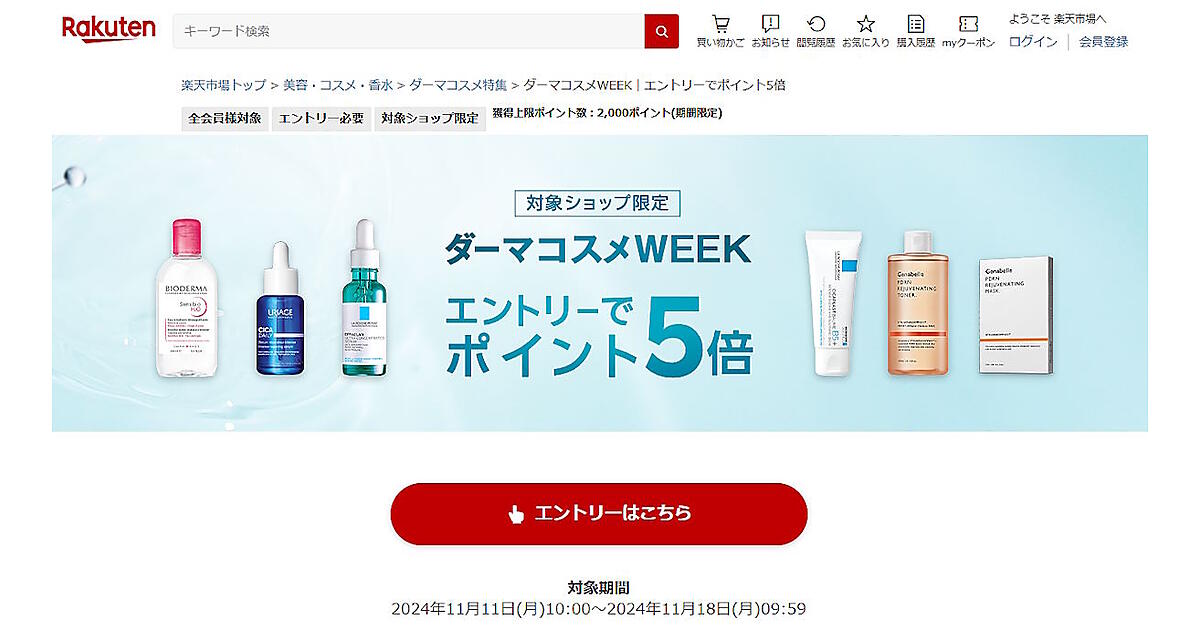Select the 全会員様対象 tag
1200x630 pixels.
click(x=225, y=118)
